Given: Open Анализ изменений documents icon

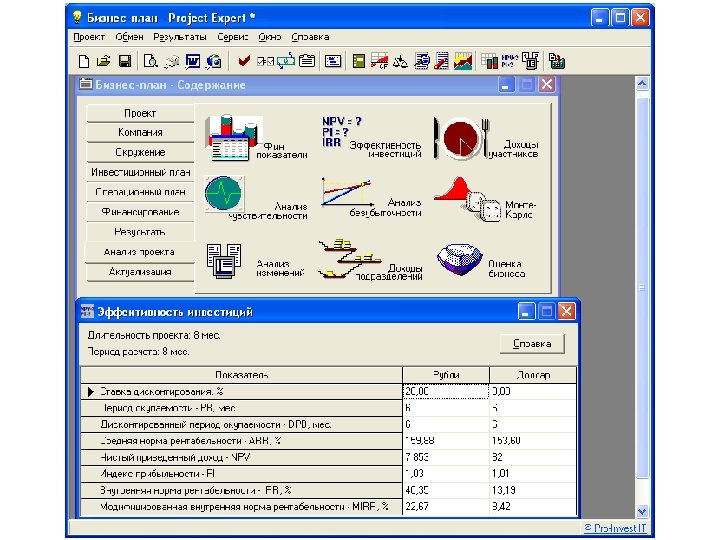Looking at the screenshot, I should (x=224, y=261).
